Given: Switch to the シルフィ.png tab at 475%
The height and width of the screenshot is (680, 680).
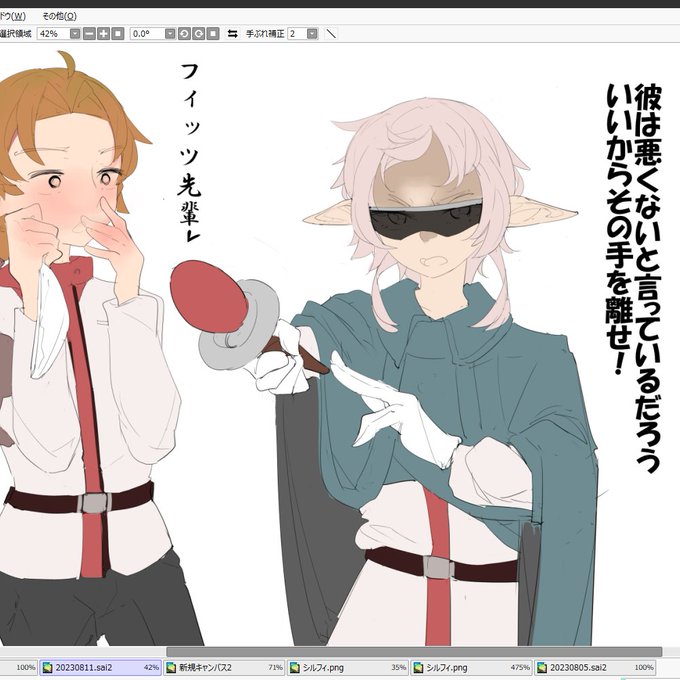Looking at the screenshot, I should click(471, 667).
